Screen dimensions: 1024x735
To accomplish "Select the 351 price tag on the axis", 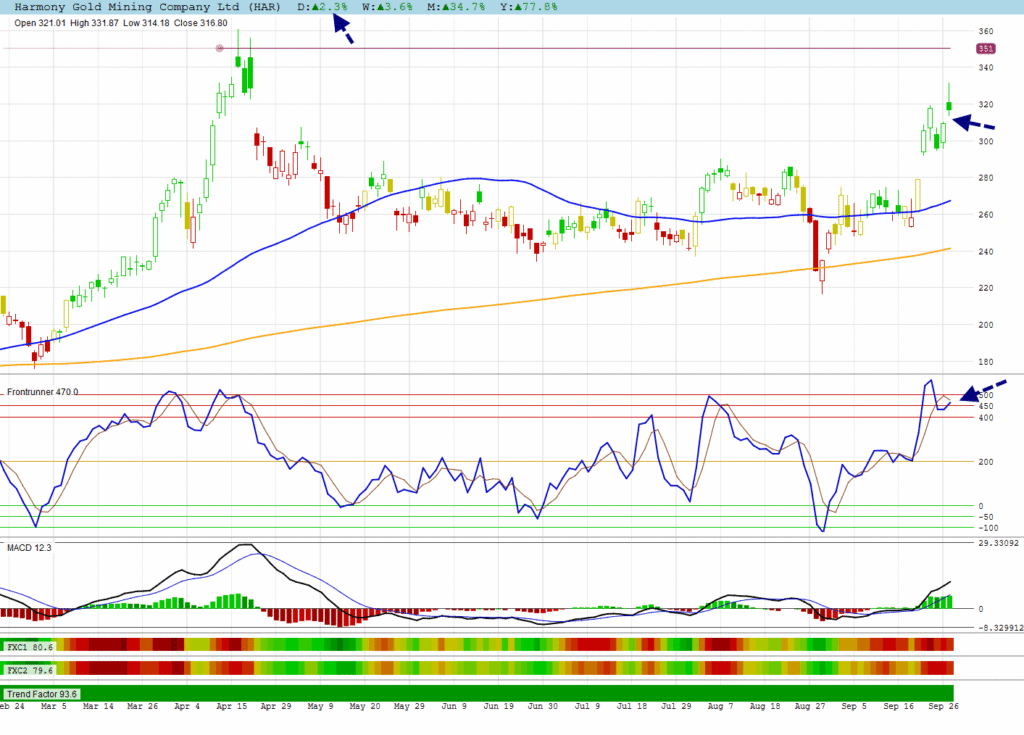I will 985,48.
